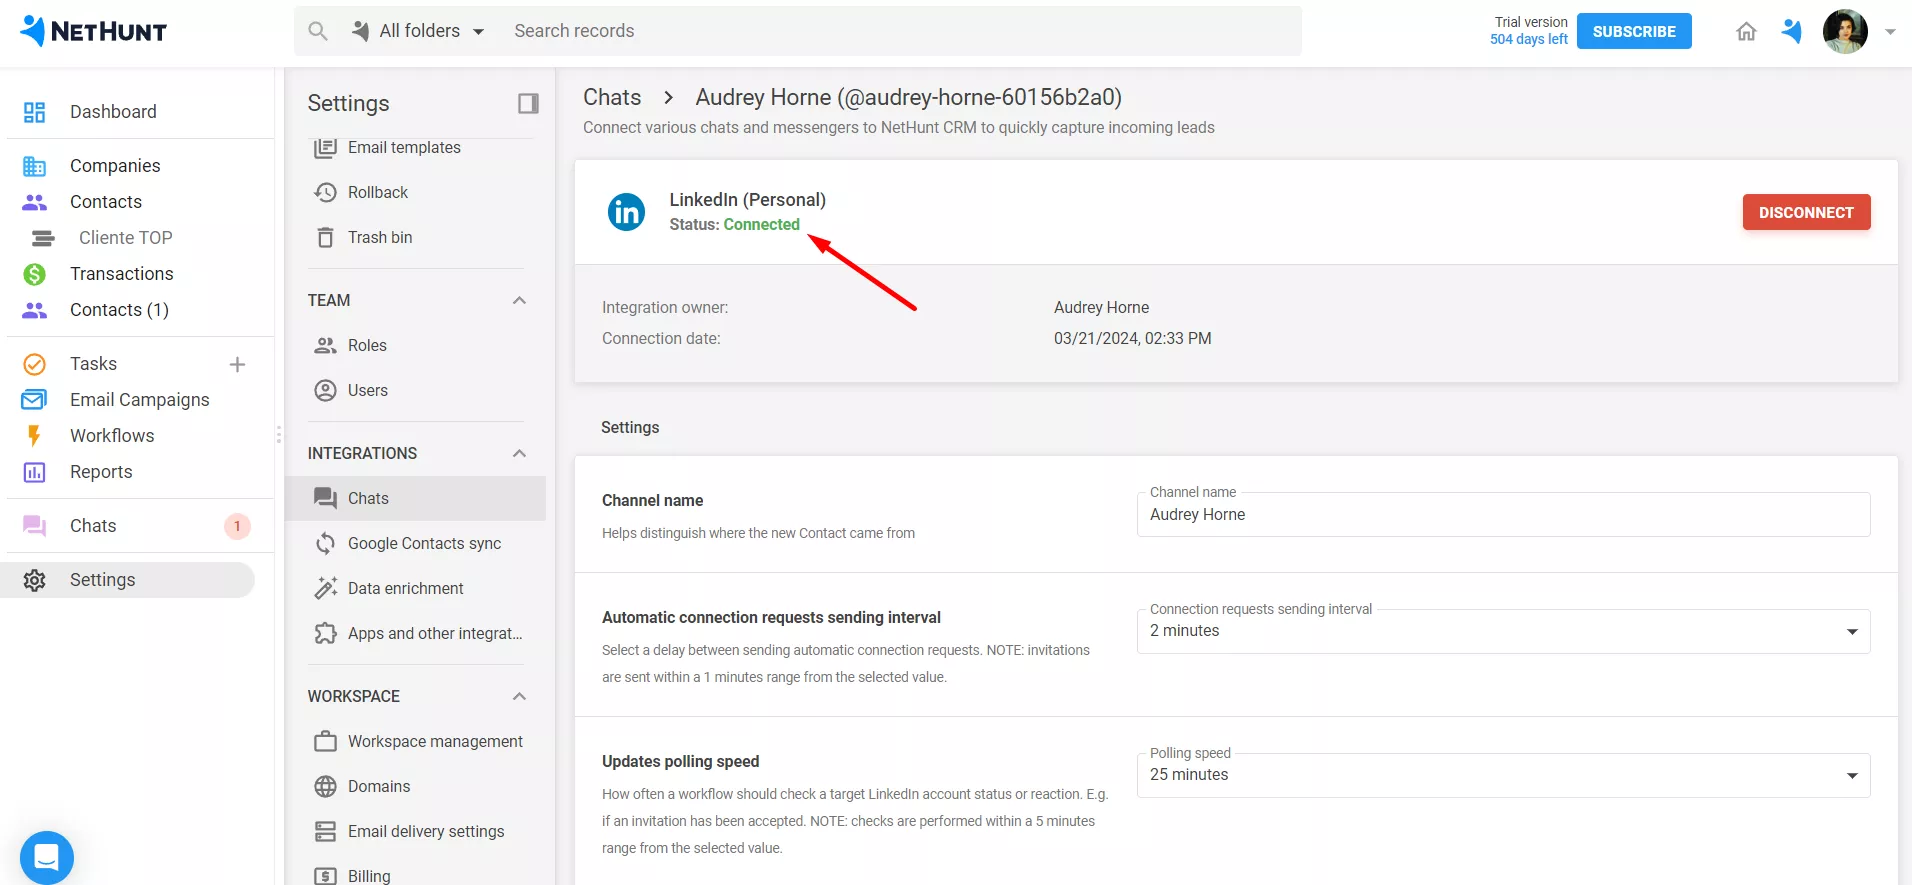Click the 504 days left link

[1528, 39]
